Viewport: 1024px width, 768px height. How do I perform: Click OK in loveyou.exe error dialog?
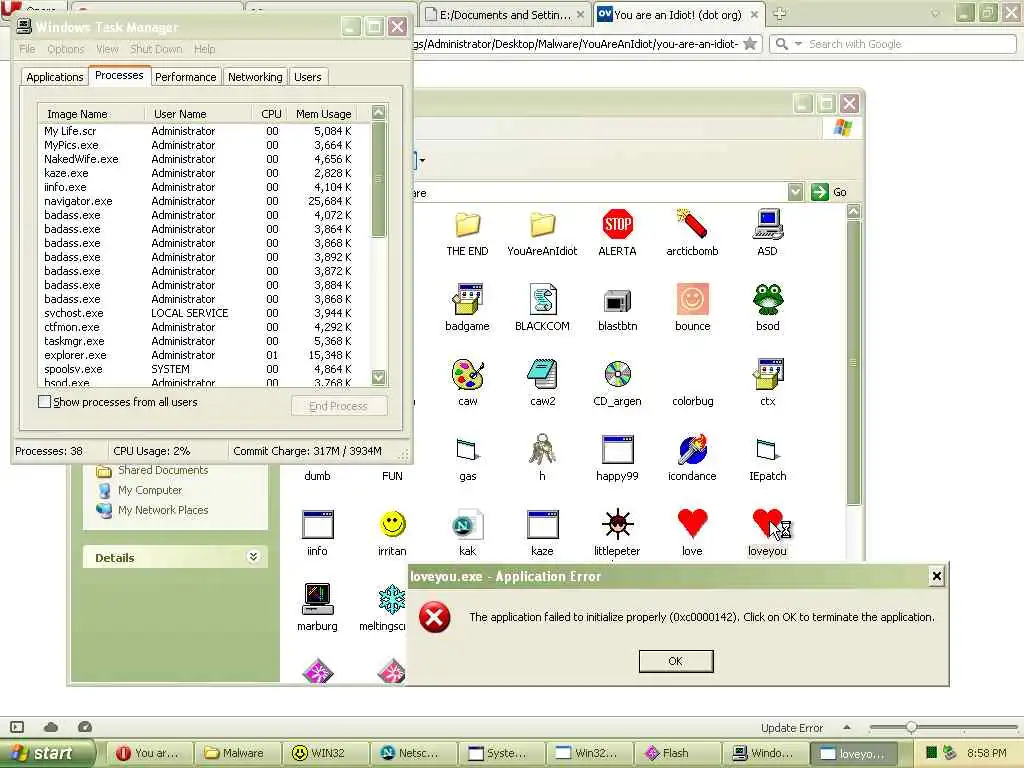676,661
